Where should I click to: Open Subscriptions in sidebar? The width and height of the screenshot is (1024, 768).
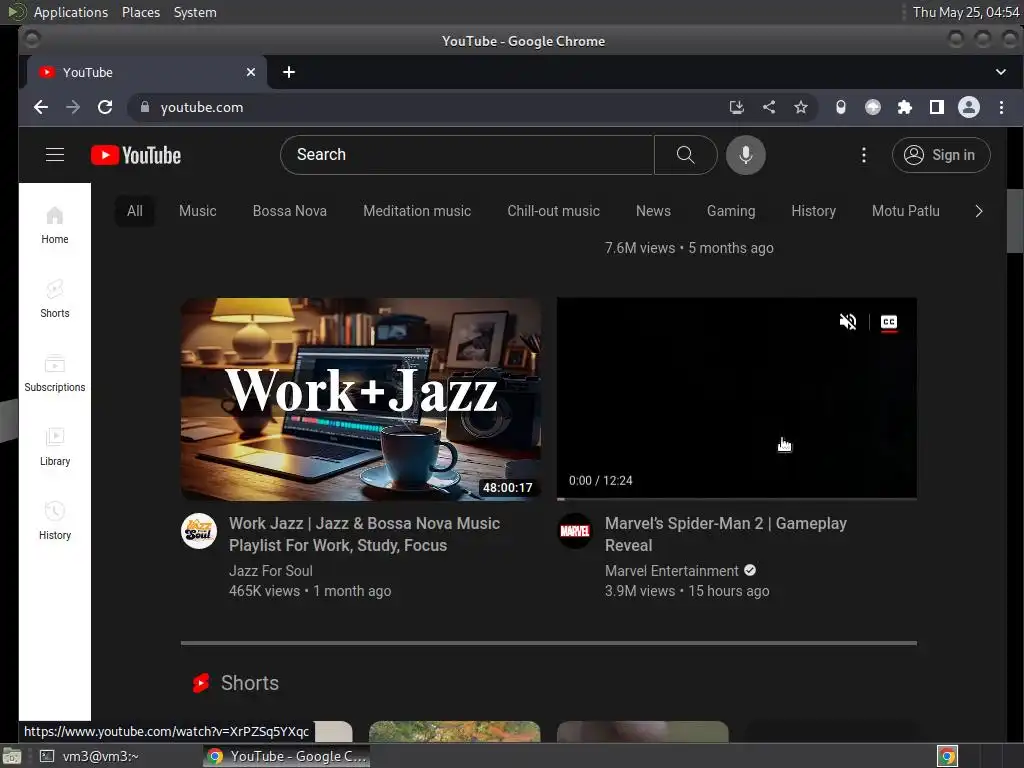click(x=55, y=374)
